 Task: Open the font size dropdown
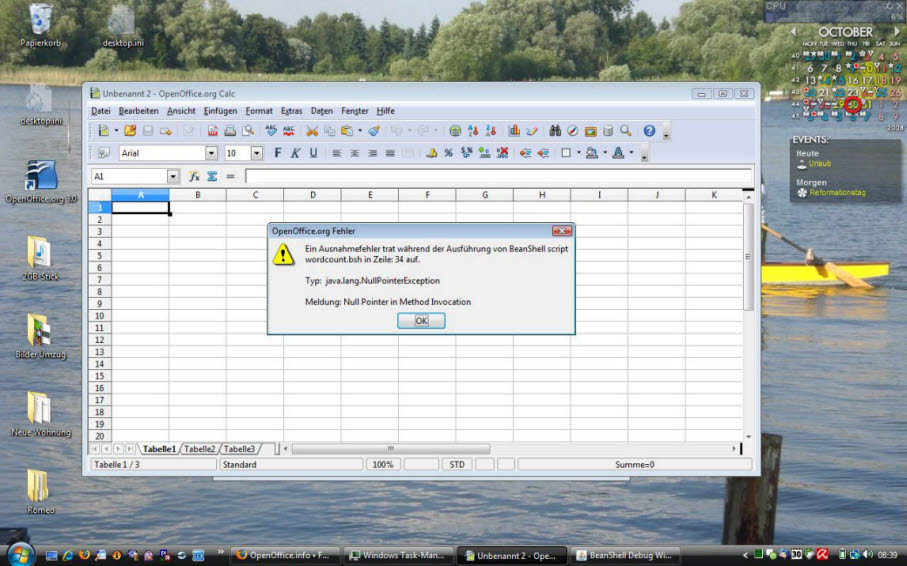tap(257, 153)
